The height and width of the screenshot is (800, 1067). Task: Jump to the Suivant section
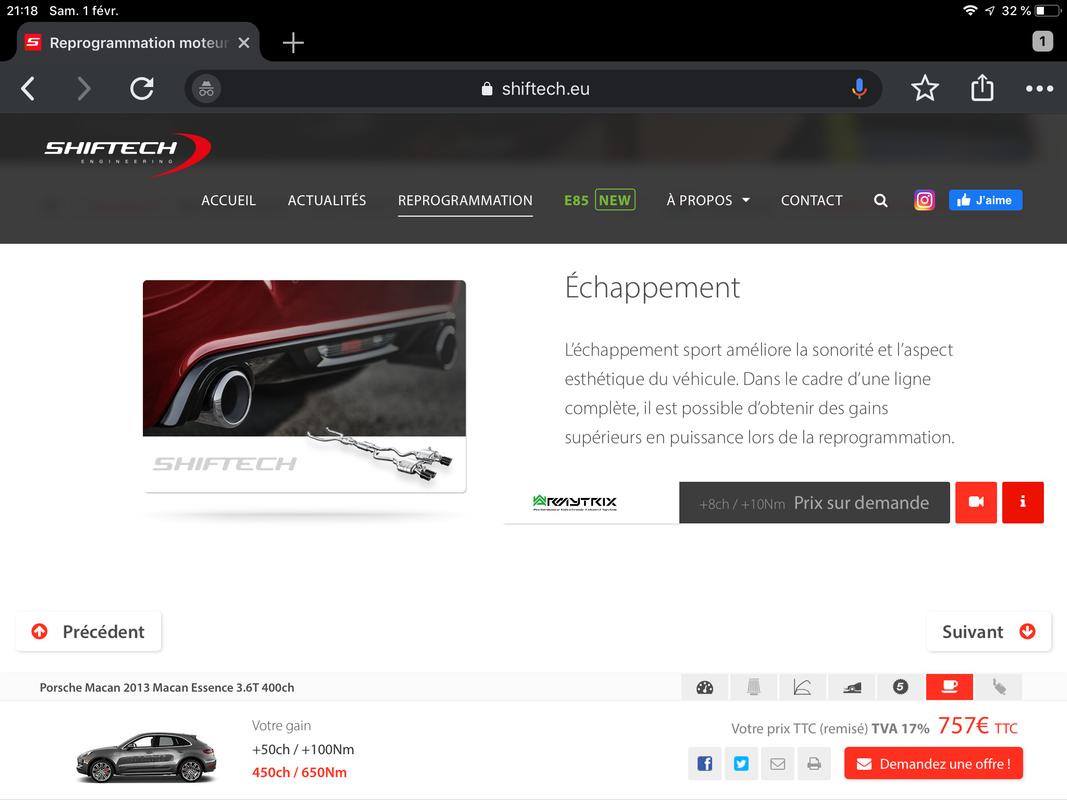point(989,632)
